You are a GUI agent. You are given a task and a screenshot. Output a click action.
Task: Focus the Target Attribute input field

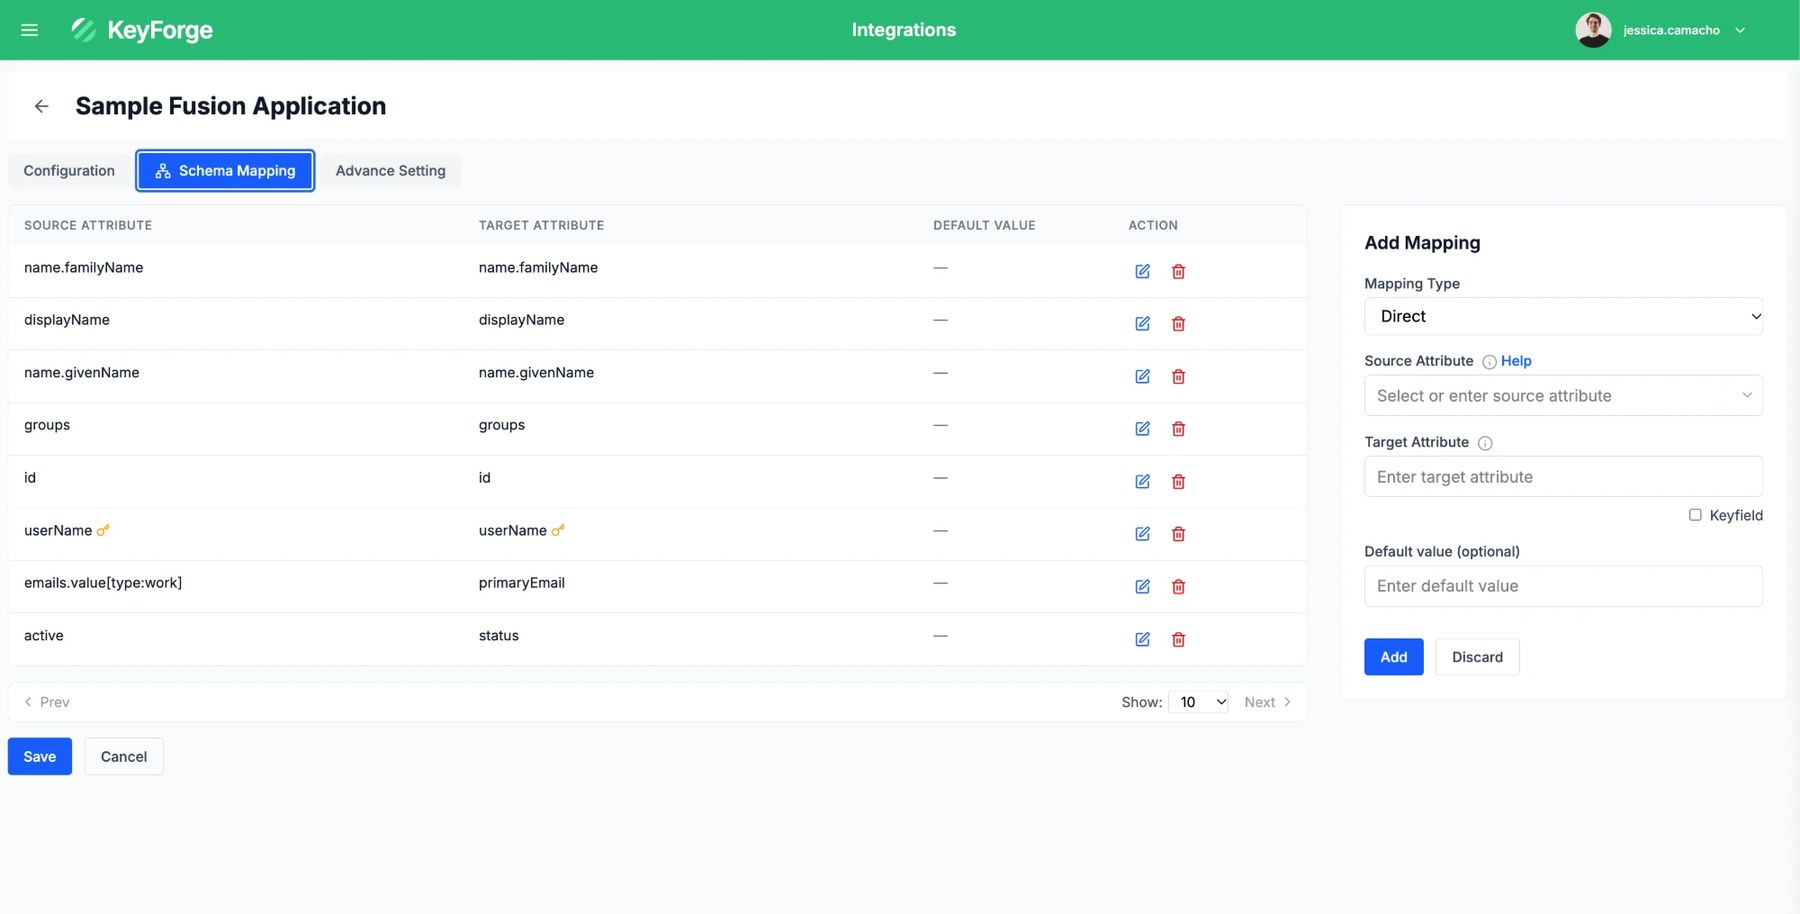[x=1563, y=477]
